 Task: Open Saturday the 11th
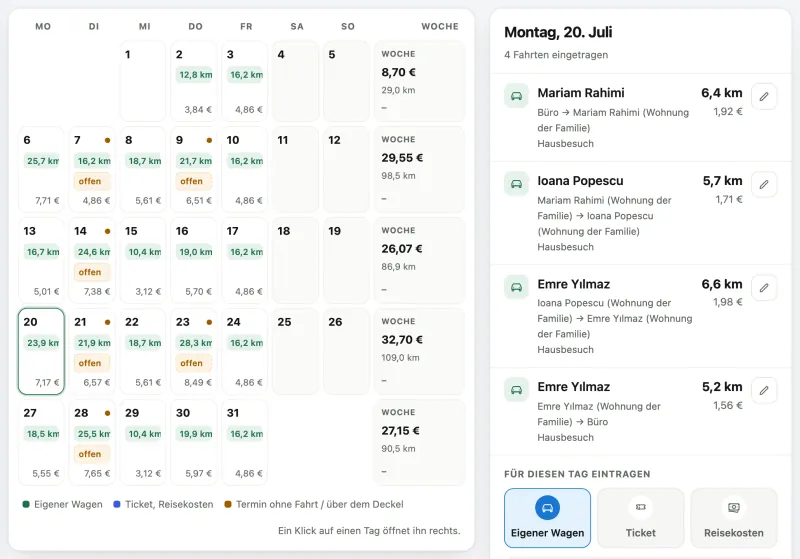(x=295, y=169)
